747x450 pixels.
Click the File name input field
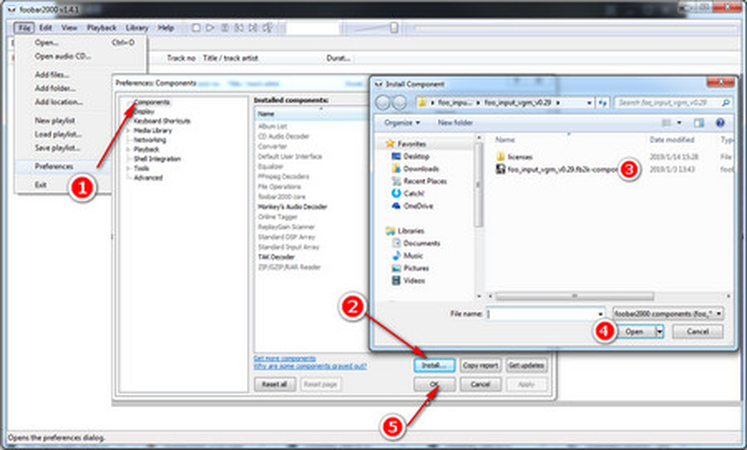coord(541,314)
